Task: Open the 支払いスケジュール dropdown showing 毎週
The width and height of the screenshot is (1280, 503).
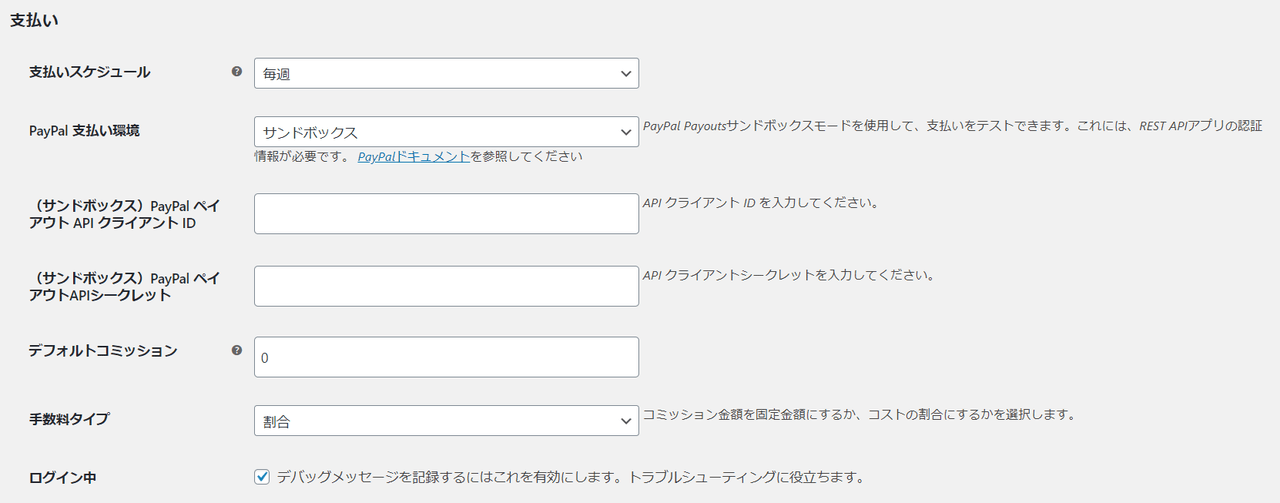Action: click(x=446, y=73)
